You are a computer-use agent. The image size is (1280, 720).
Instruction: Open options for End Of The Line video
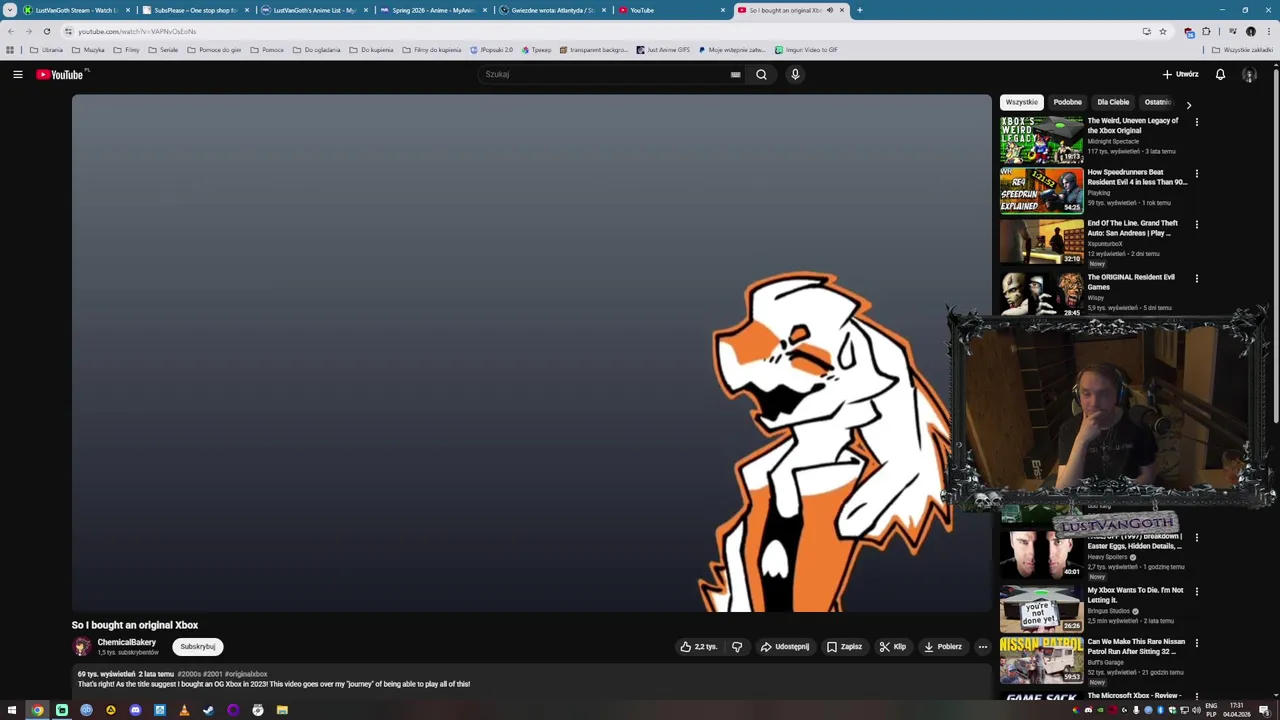[x=1197, y=225]
